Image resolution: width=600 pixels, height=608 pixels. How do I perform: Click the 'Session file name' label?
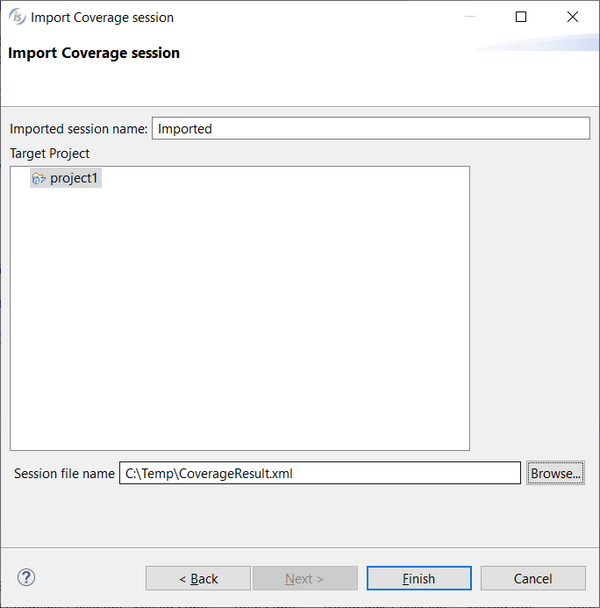point(64,473)
